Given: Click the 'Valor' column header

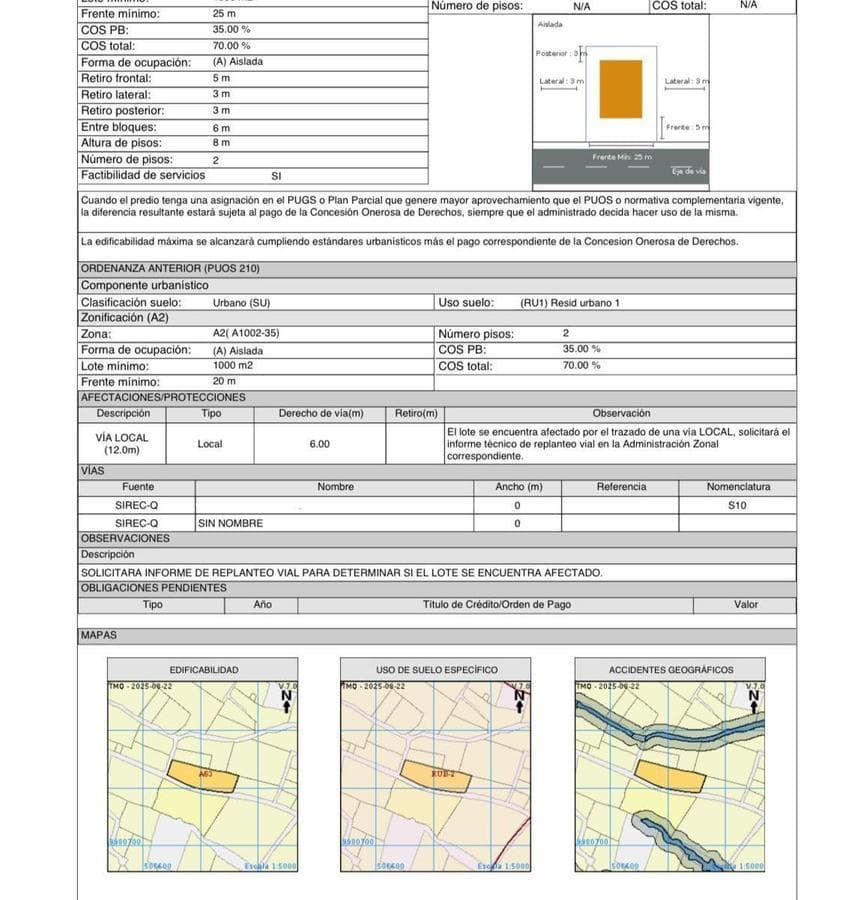Looking at the screenshot, I should point(746,605).
